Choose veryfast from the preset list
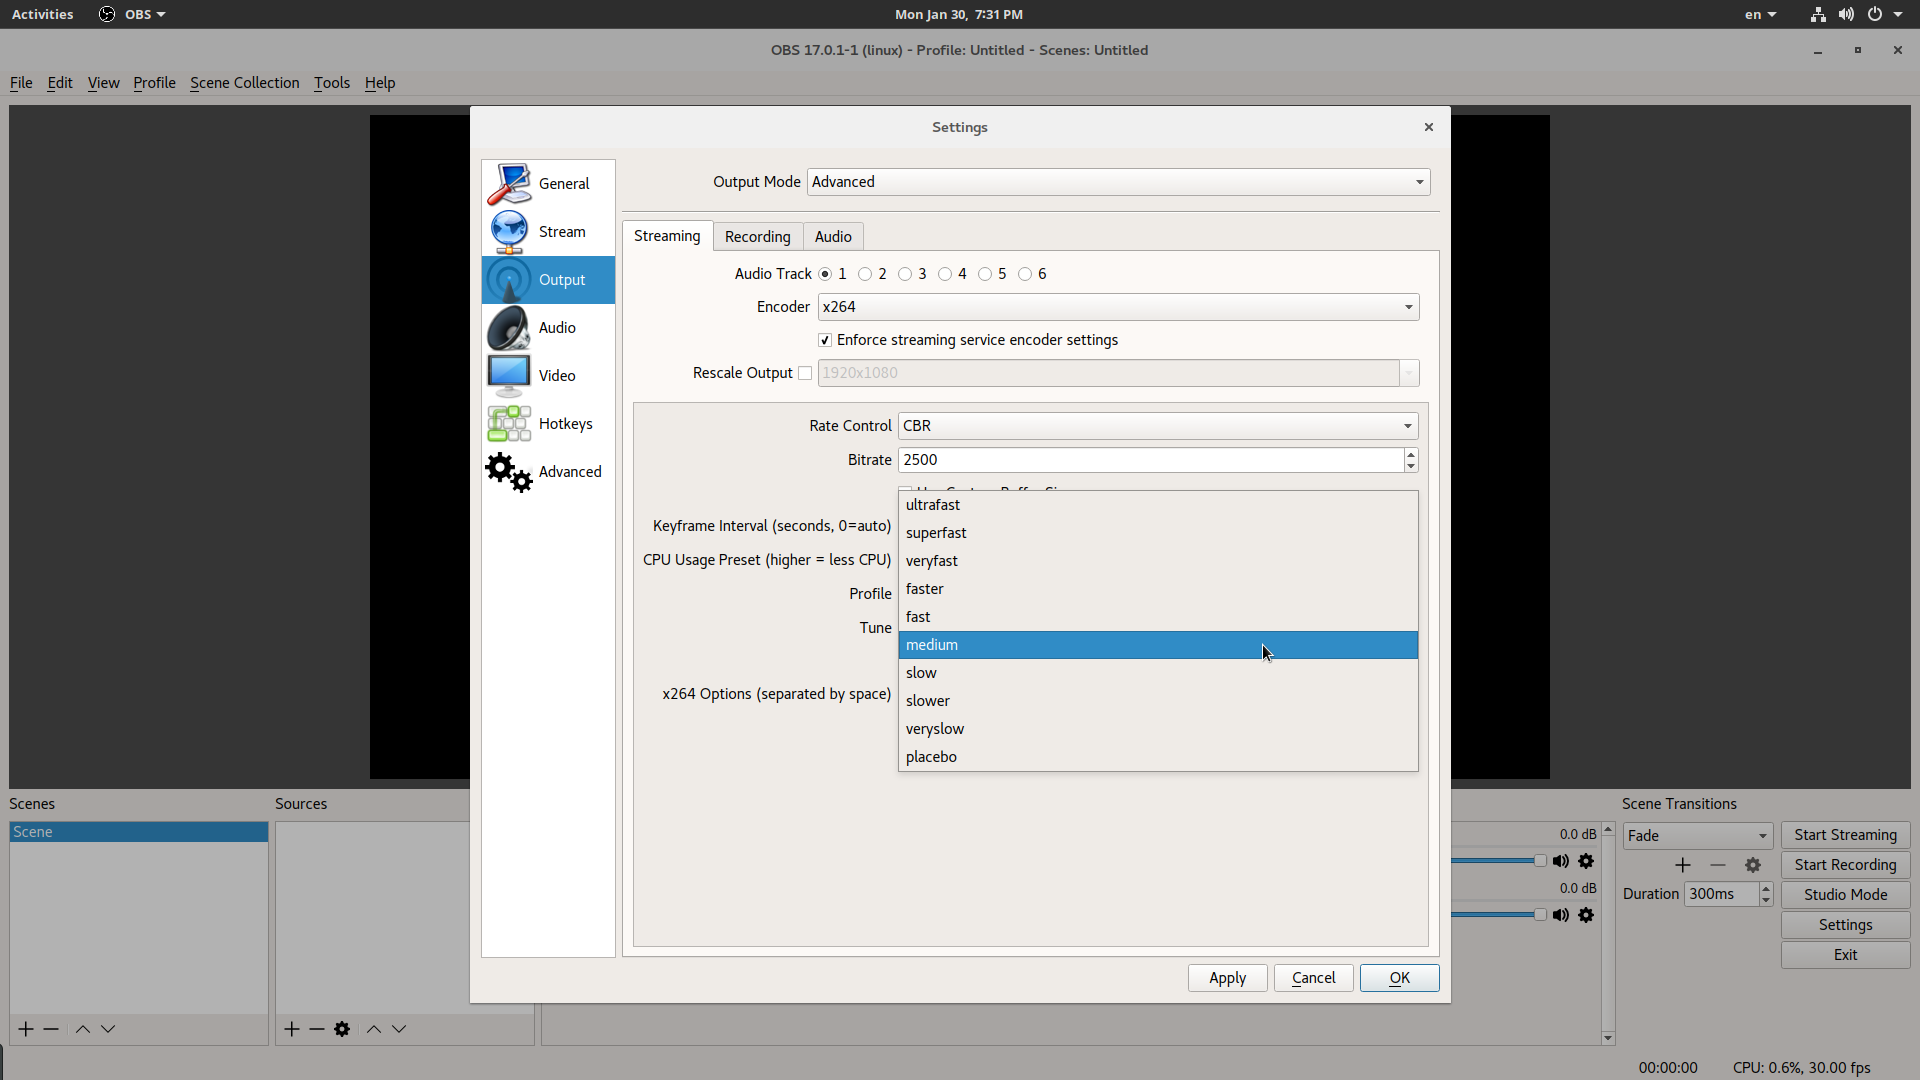Image resolution: width=1920 pixels, height=1080 pixels. (x=932, y=561)
